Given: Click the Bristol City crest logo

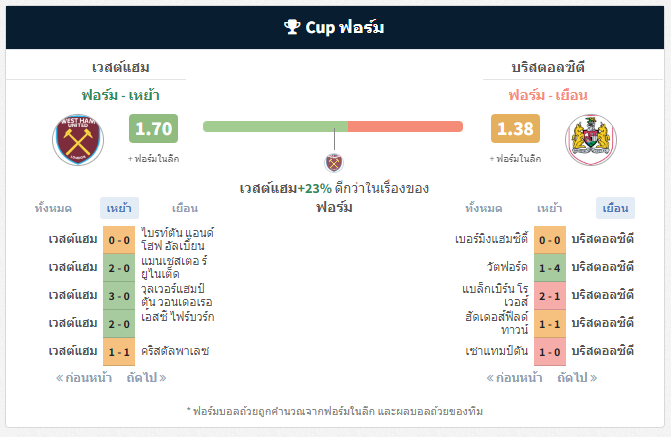Looking at the screenshot, I should pos(591,140).
